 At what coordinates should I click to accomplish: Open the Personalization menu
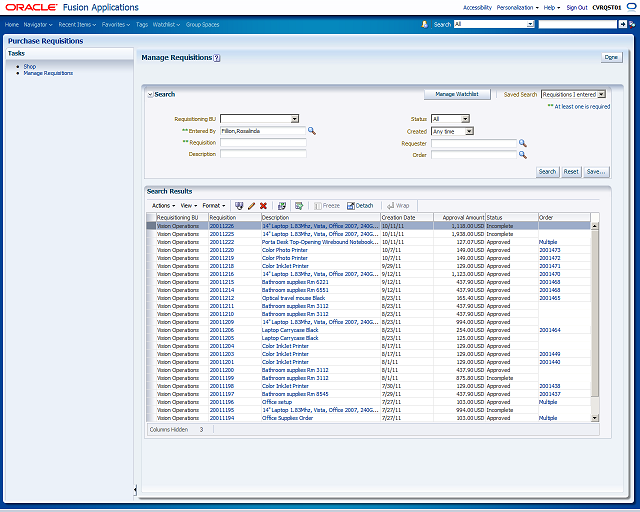coord(518,7)
